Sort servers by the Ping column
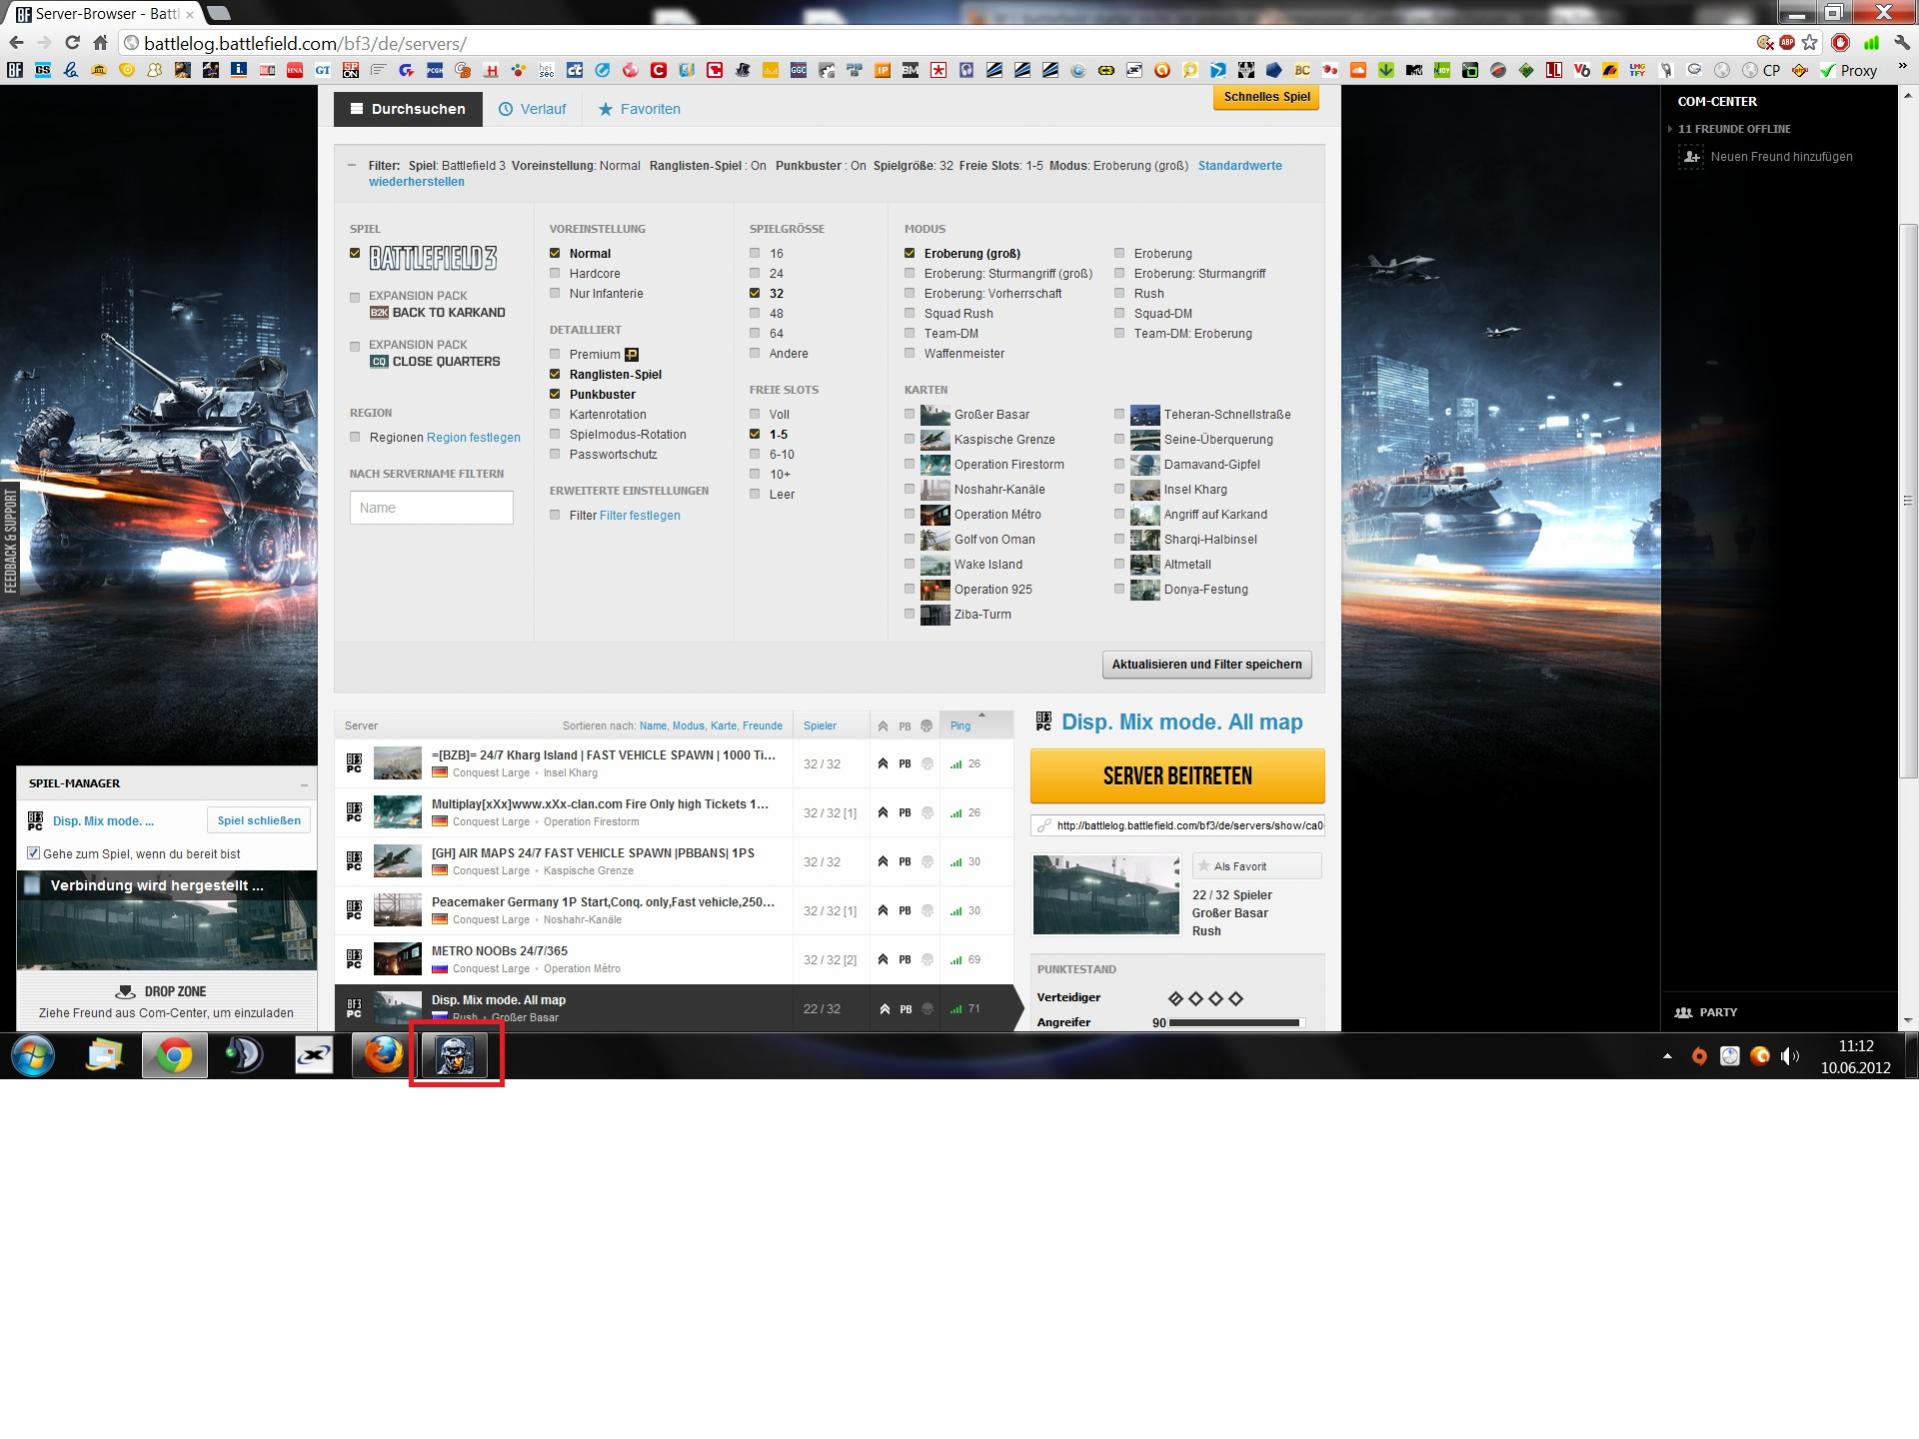Screen dimensions: 1919x1439 click(960, 726)
